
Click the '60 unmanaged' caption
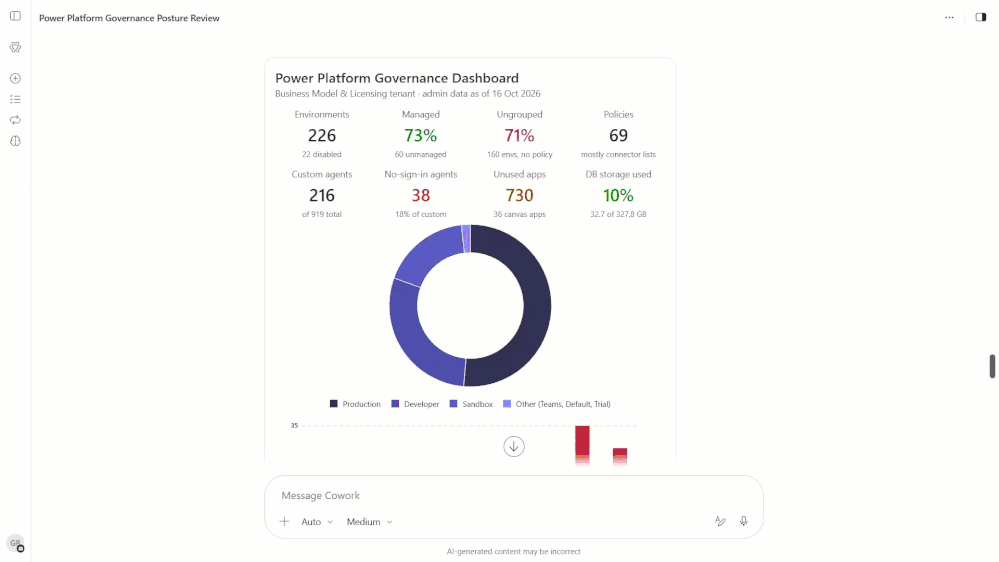420,154
